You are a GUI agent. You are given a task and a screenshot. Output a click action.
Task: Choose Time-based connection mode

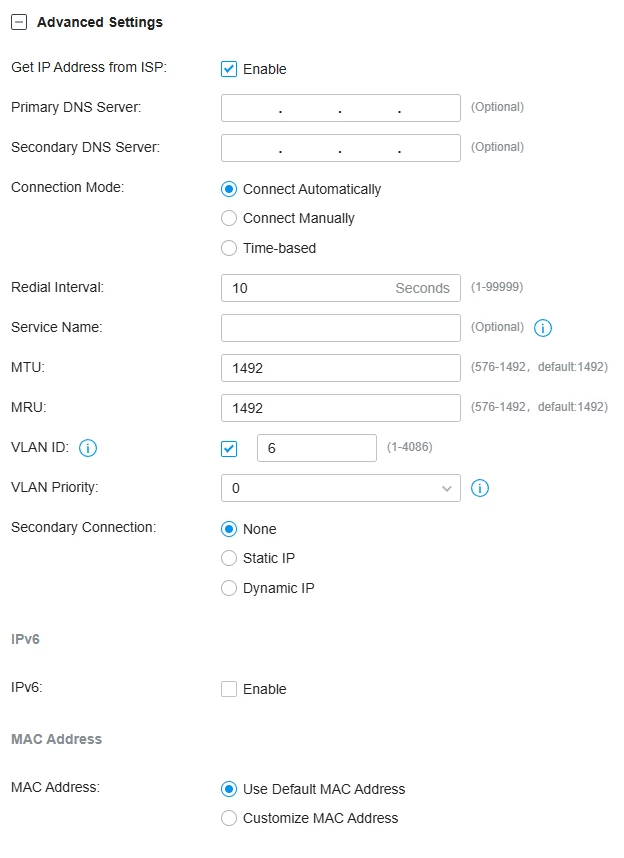229,248
